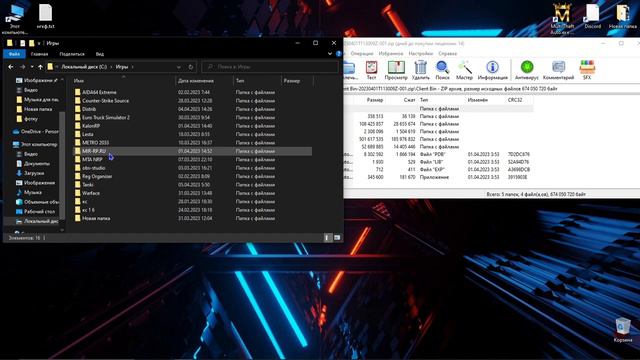The image size is (640, 360).
Task: Click WinRAR Test (Тест) toolbar icon
Action: (x=371, y=70)
